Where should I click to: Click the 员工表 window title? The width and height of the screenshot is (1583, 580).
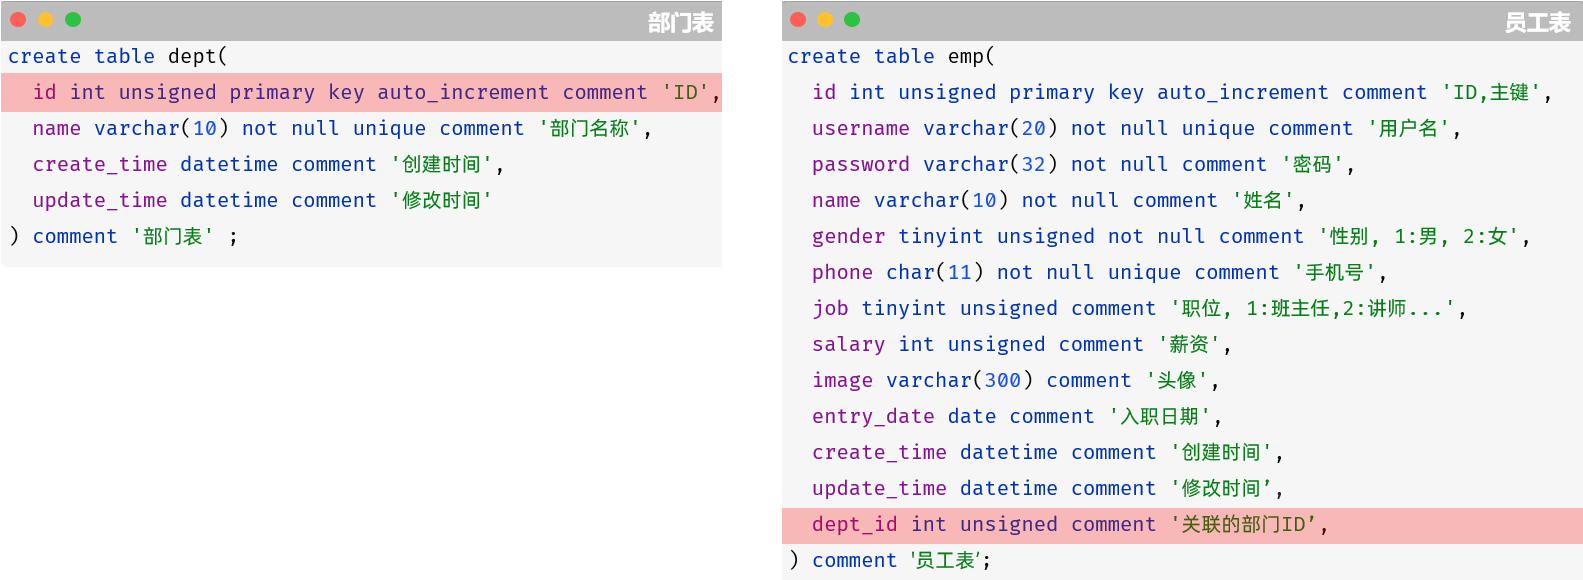[x=1538, y=22]
